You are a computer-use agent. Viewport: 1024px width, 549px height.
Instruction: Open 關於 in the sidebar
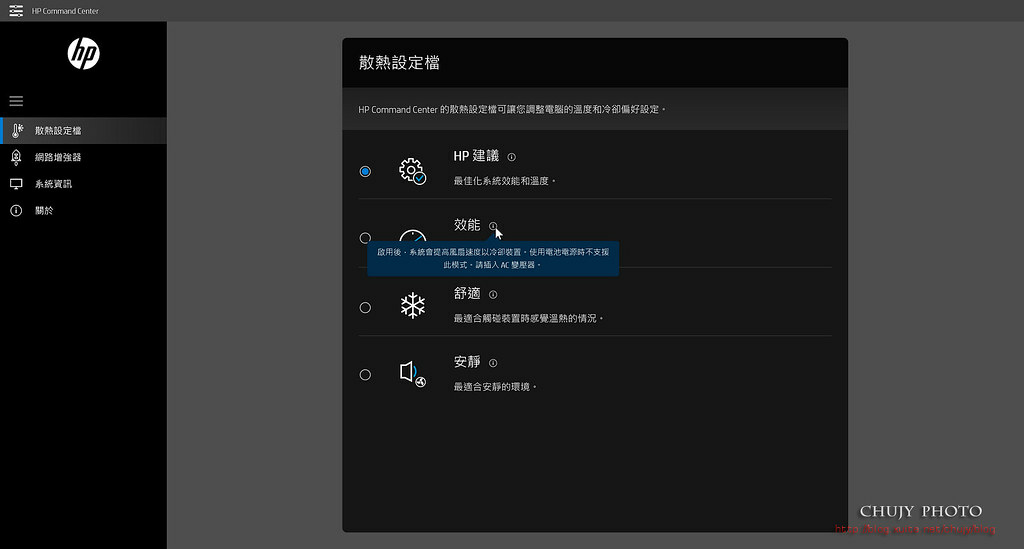[x=84, y=210]
